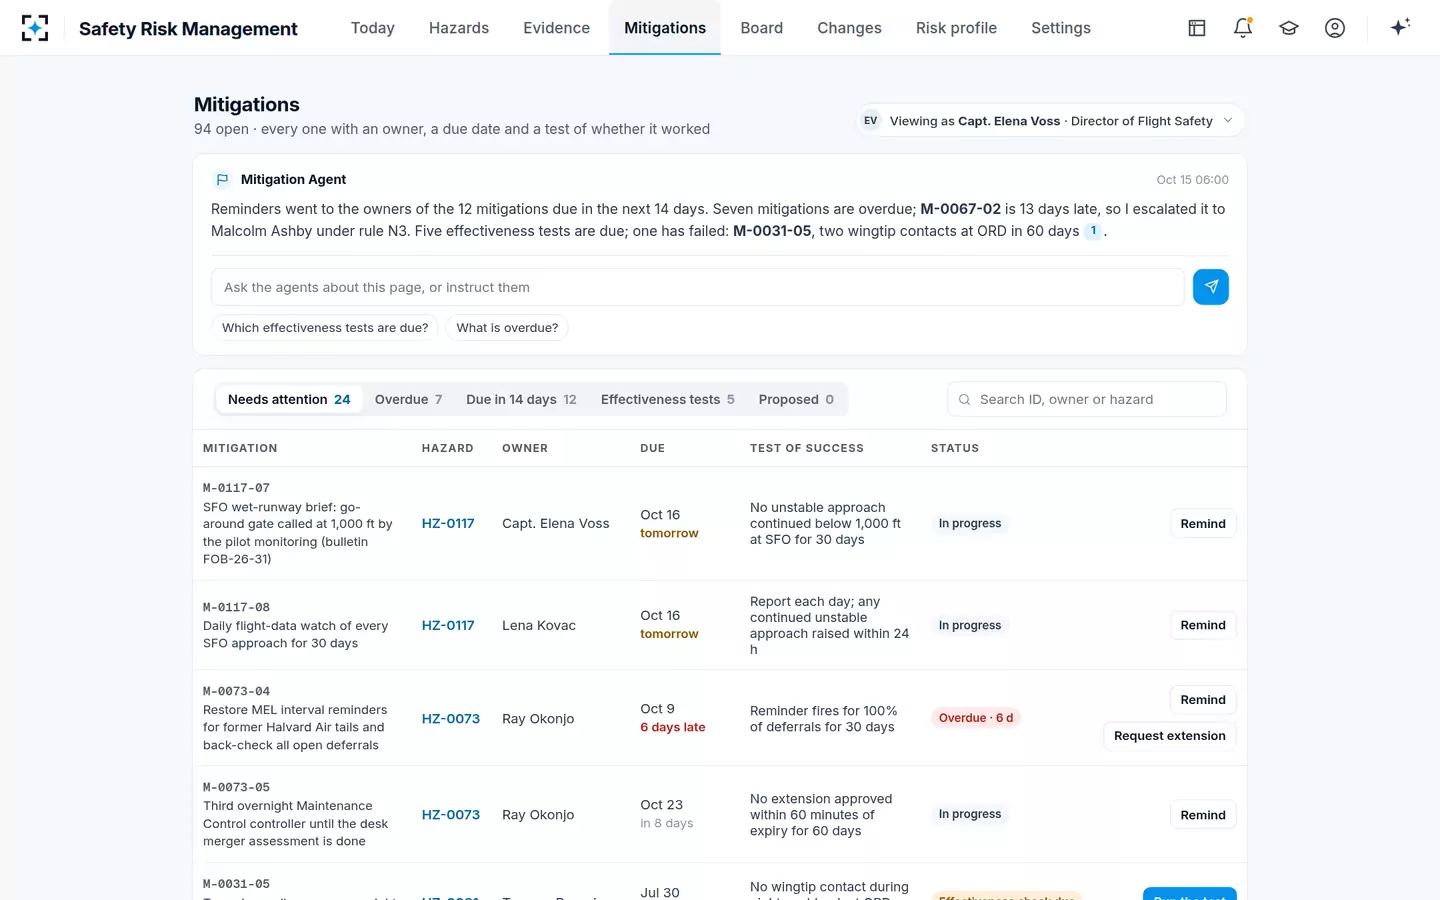1440x900 pixels.
Task: Switch to the Evidence tab
Action: pos(556,28)
